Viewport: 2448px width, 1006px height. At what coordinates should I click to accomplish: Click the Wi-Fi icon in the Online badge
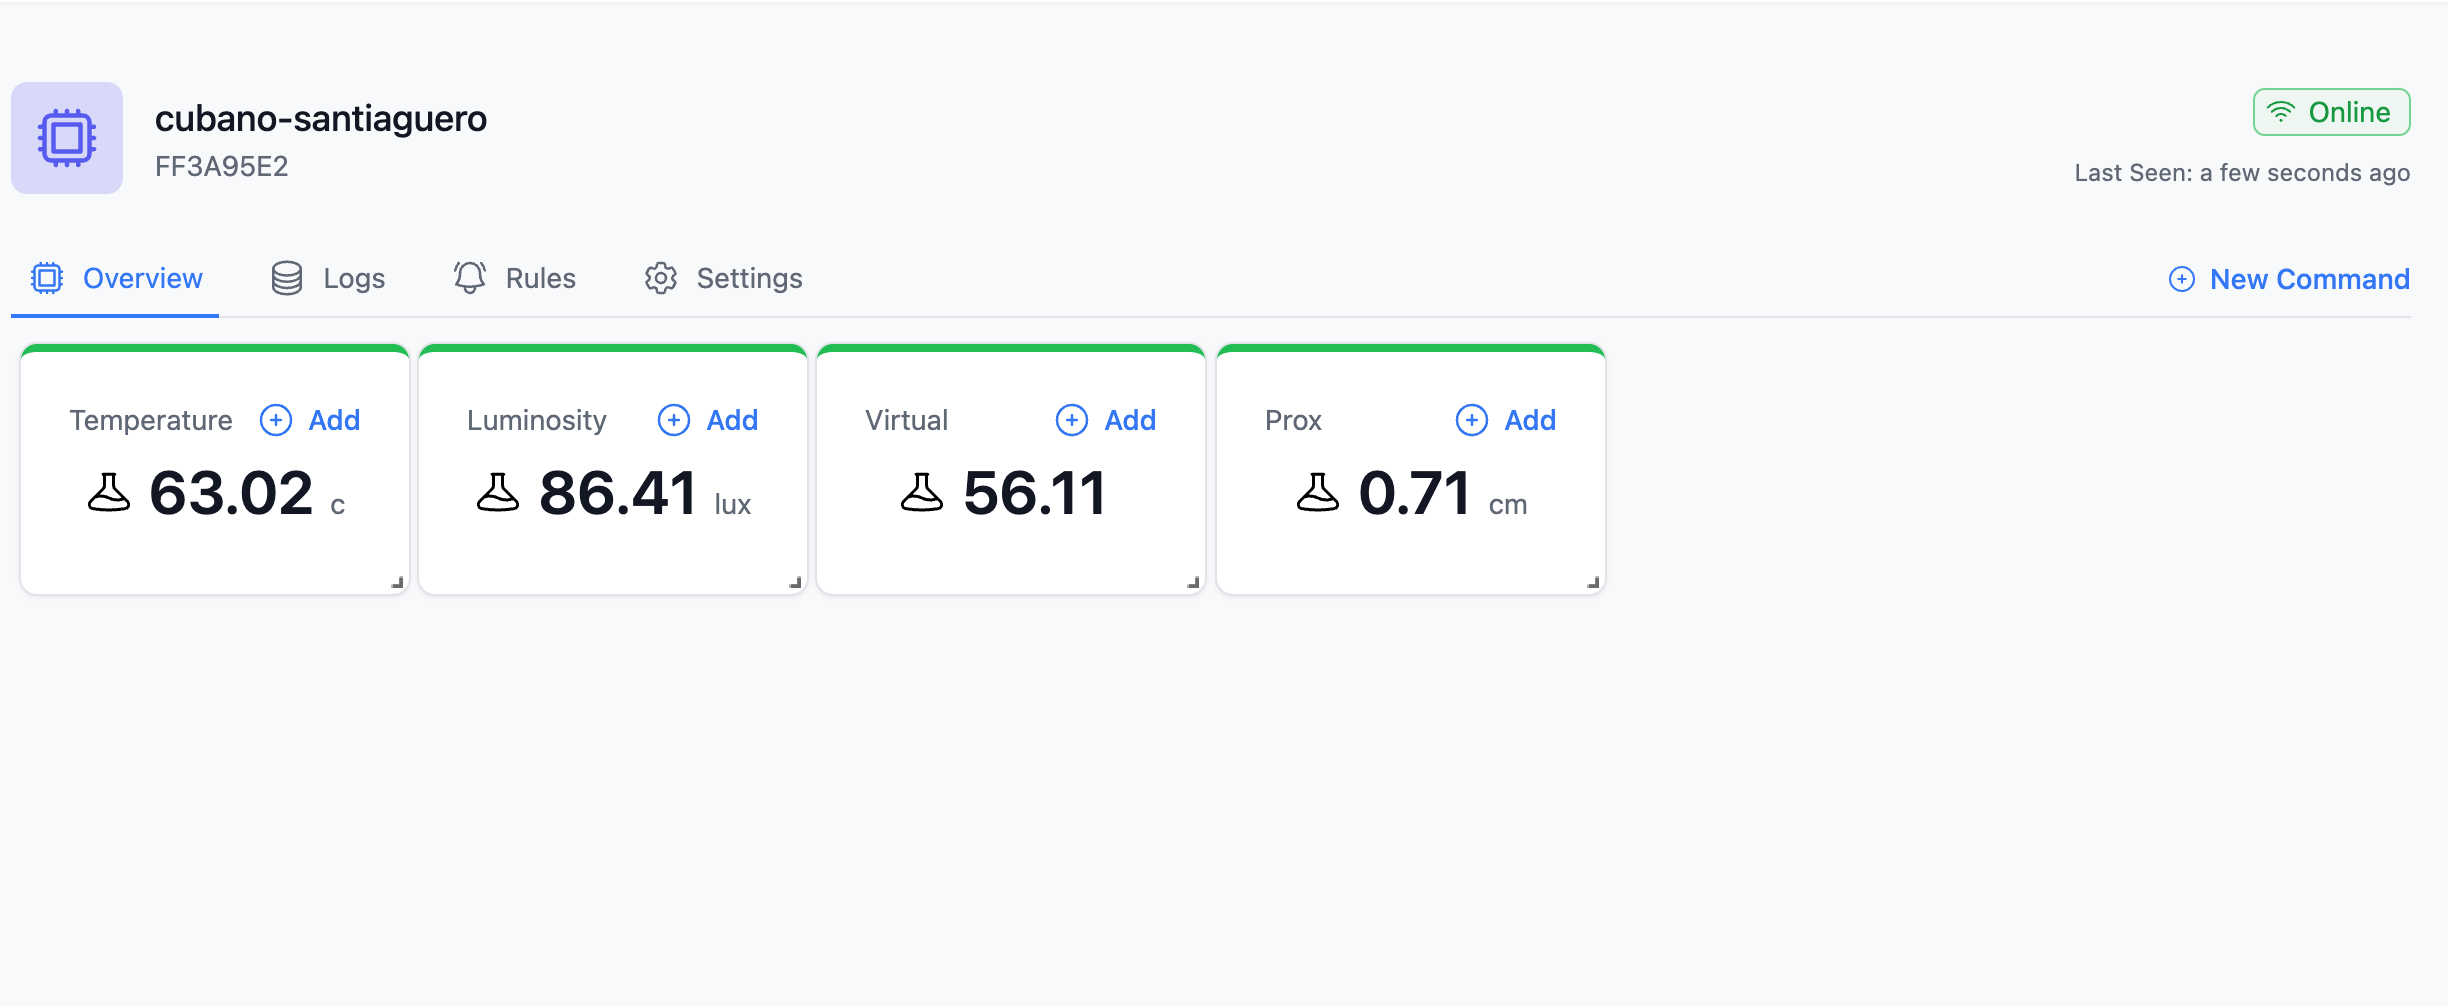pos(2281,112)
